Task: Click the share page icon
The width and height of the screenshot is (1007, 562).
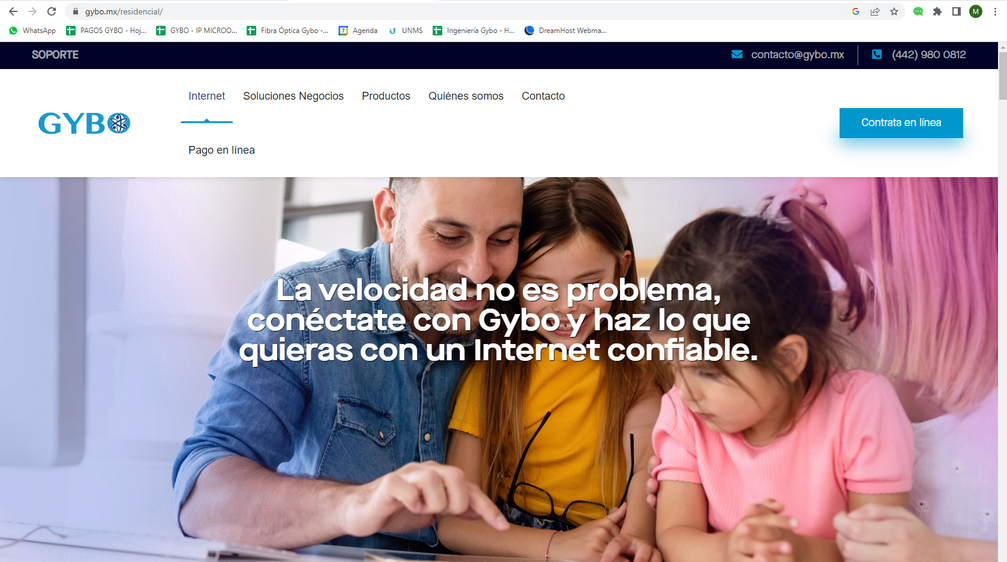Action: coord(875,12)
